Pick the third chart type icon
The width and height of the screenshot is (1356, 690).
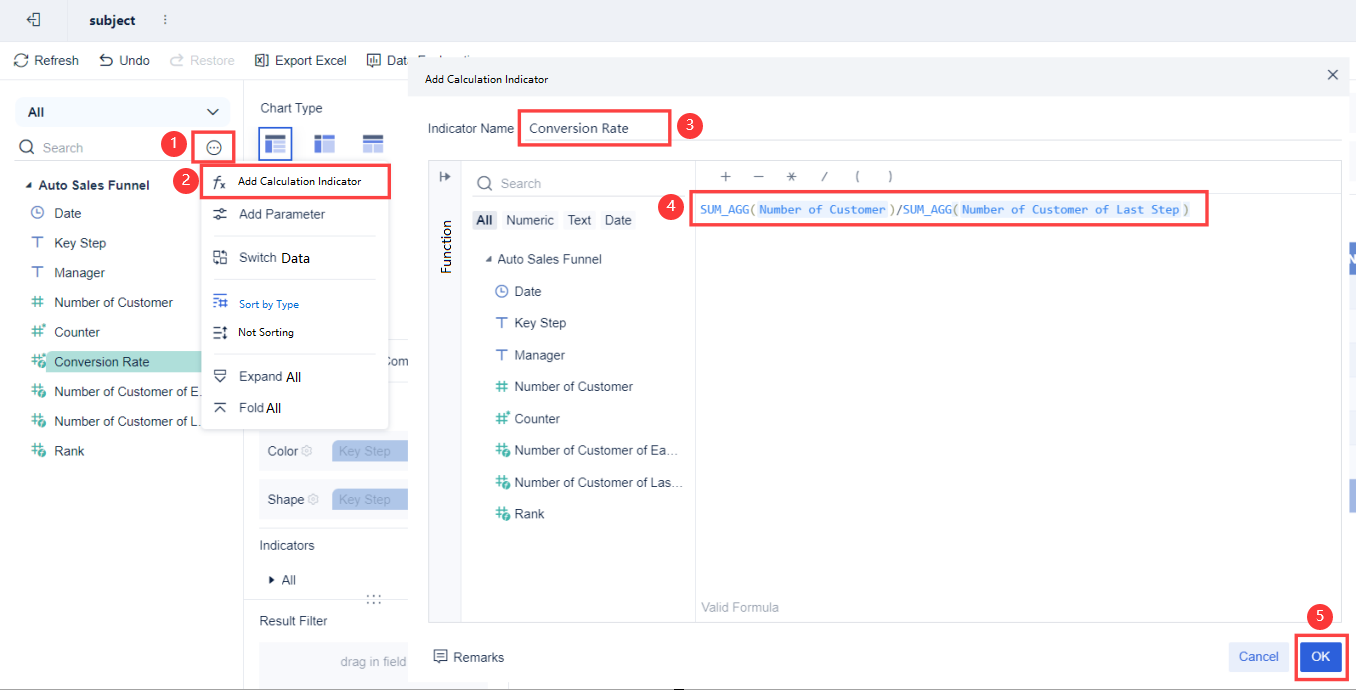[x=373, y=144]
